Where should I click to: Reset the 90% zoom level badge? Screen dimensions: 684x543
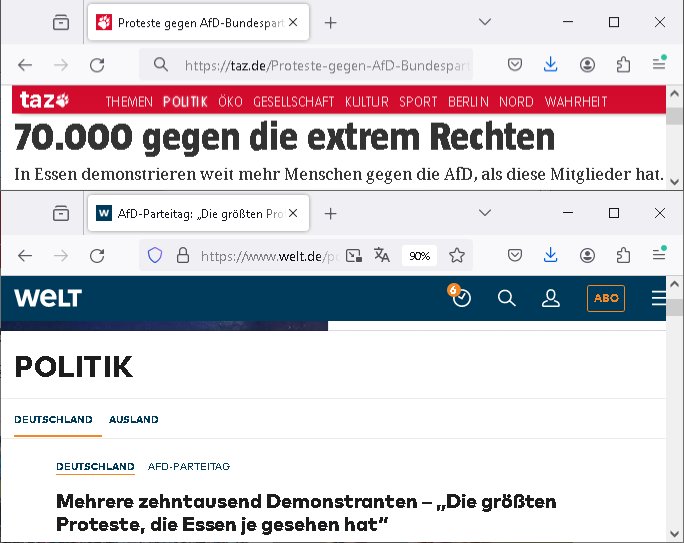[419, 256]
